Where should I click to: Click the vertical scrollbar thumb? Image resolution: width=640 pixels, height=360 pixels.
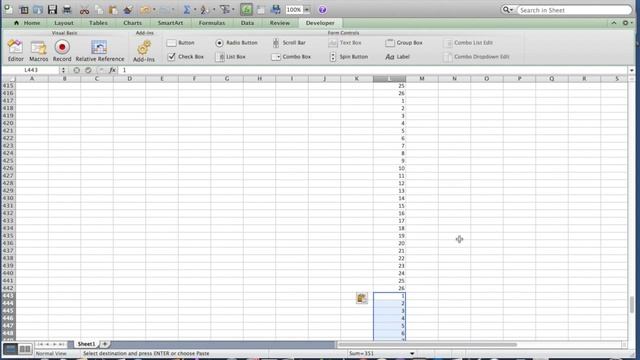631,304
